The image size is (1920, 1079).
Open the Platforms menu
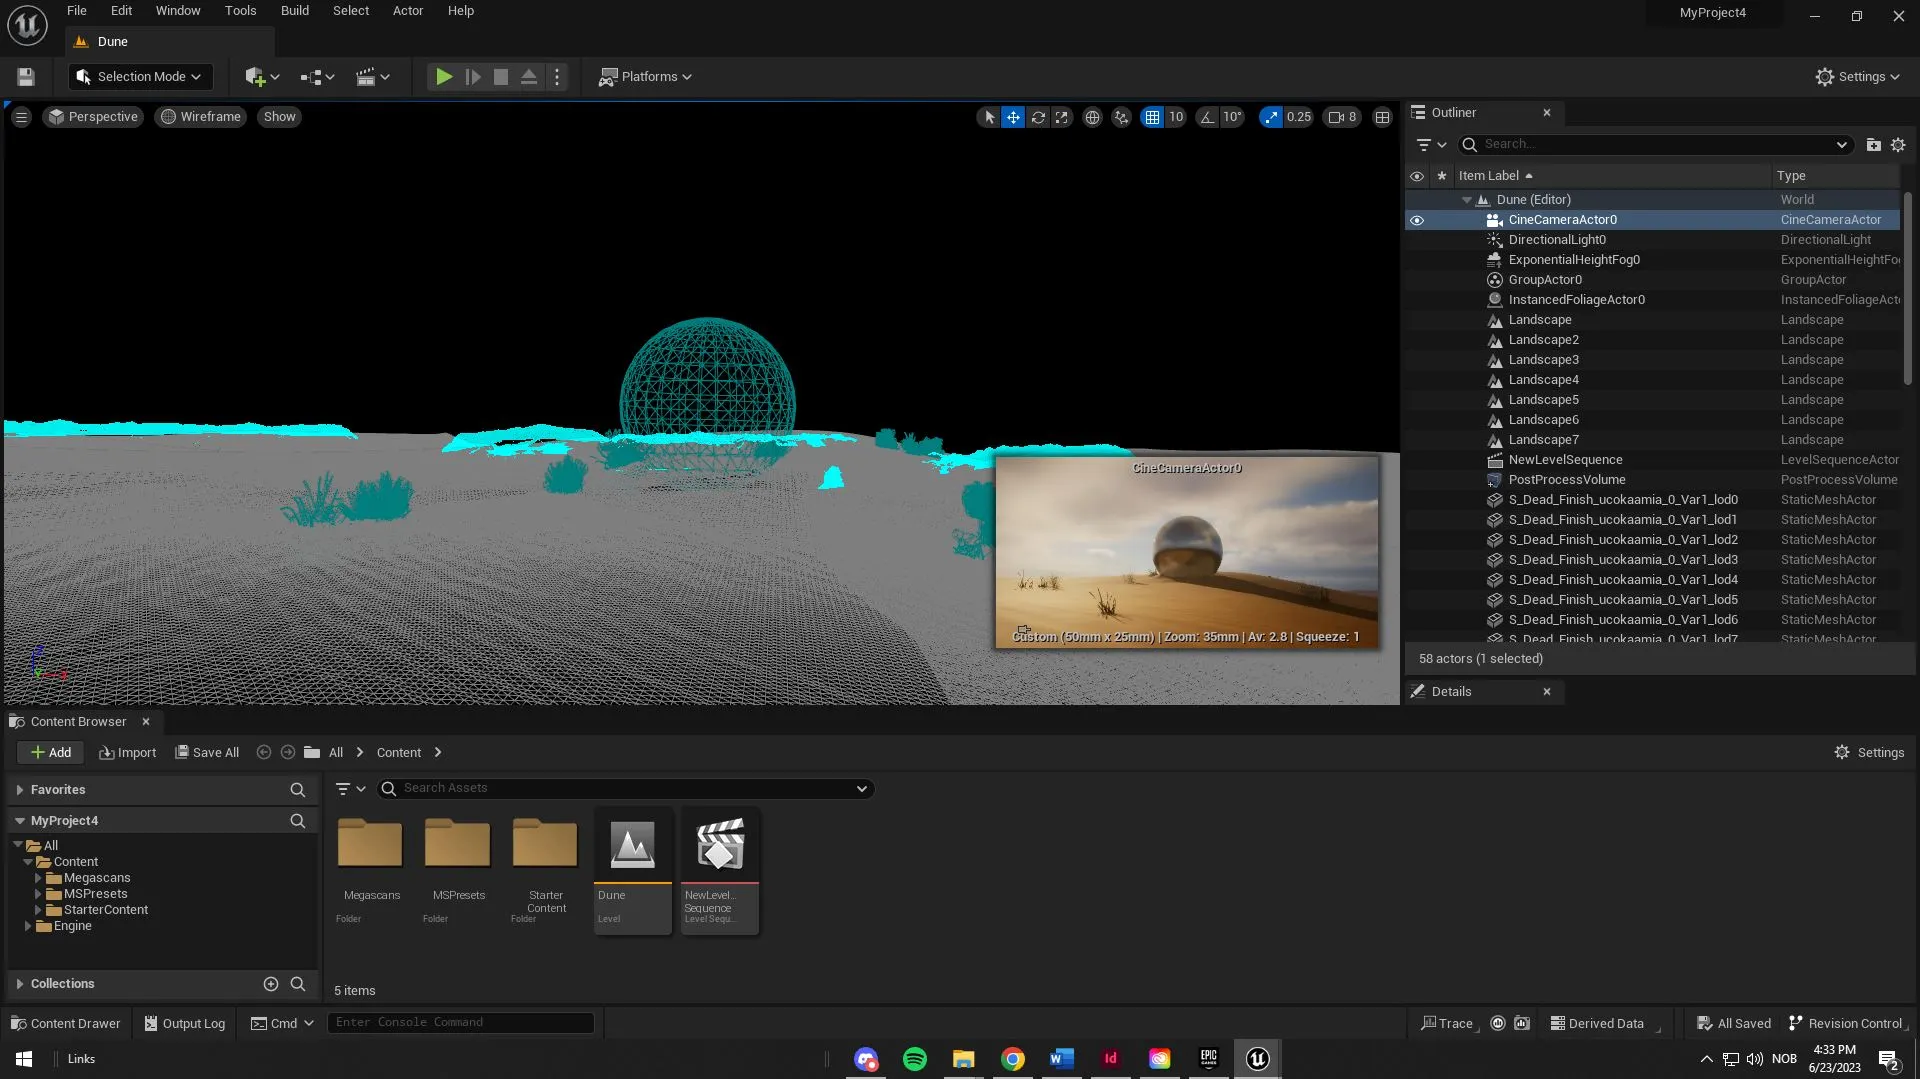coord(645,77)
